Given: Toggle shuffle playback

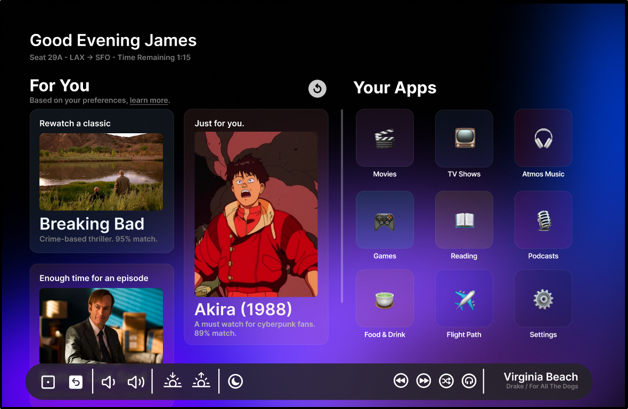Looking at the screenshot, I should (446, 381).
